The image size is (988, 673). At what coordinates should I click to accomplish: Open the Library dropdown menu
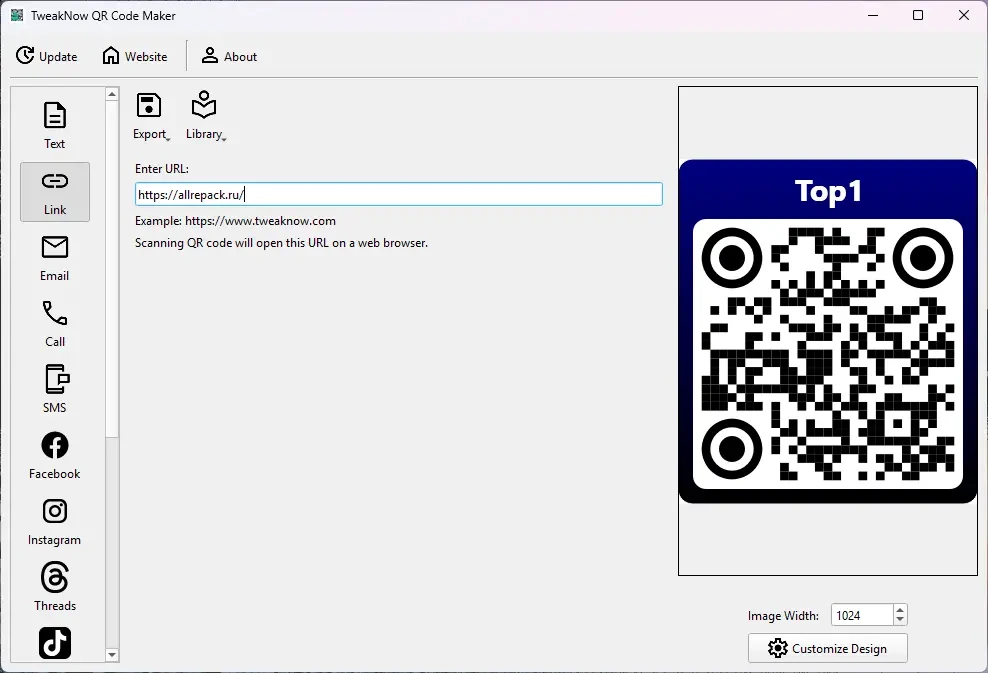[x=205, y=117]
